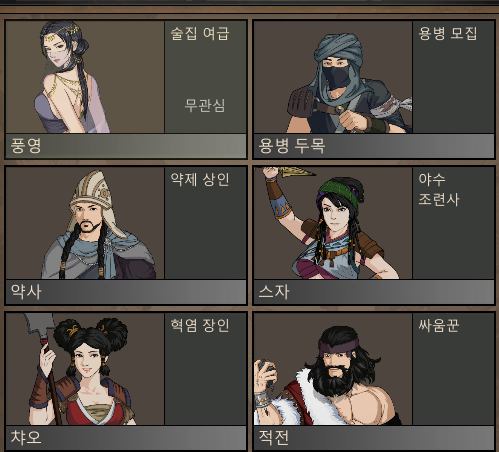Image resolution: width=499 pixels, height=452 pixels.
Task: Open the 혁염 장인 info panel
Action: [206, 369]
